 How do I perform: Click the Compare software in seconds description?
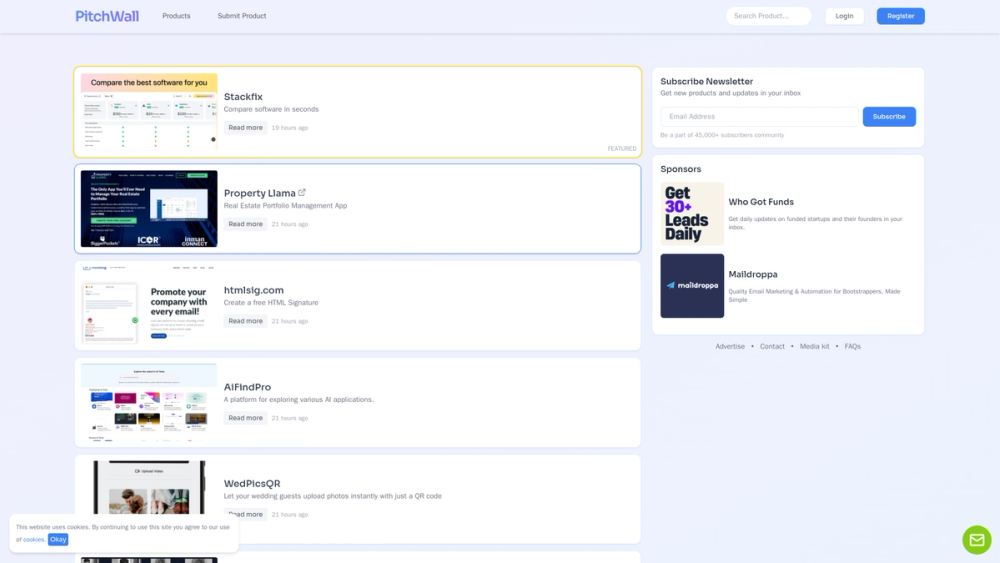pyautogui.click(x=271, y=110)
